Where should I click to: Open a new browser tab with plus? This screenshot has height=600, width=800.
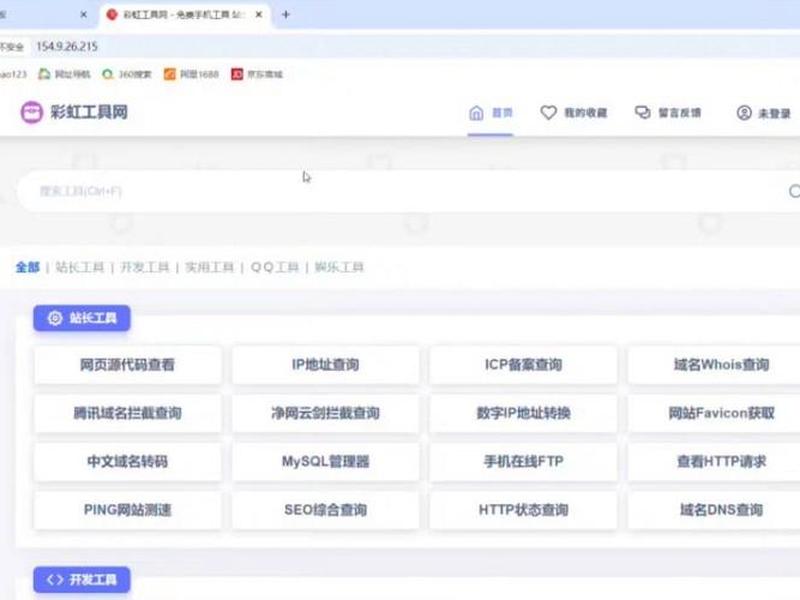(x=286, y=15)
